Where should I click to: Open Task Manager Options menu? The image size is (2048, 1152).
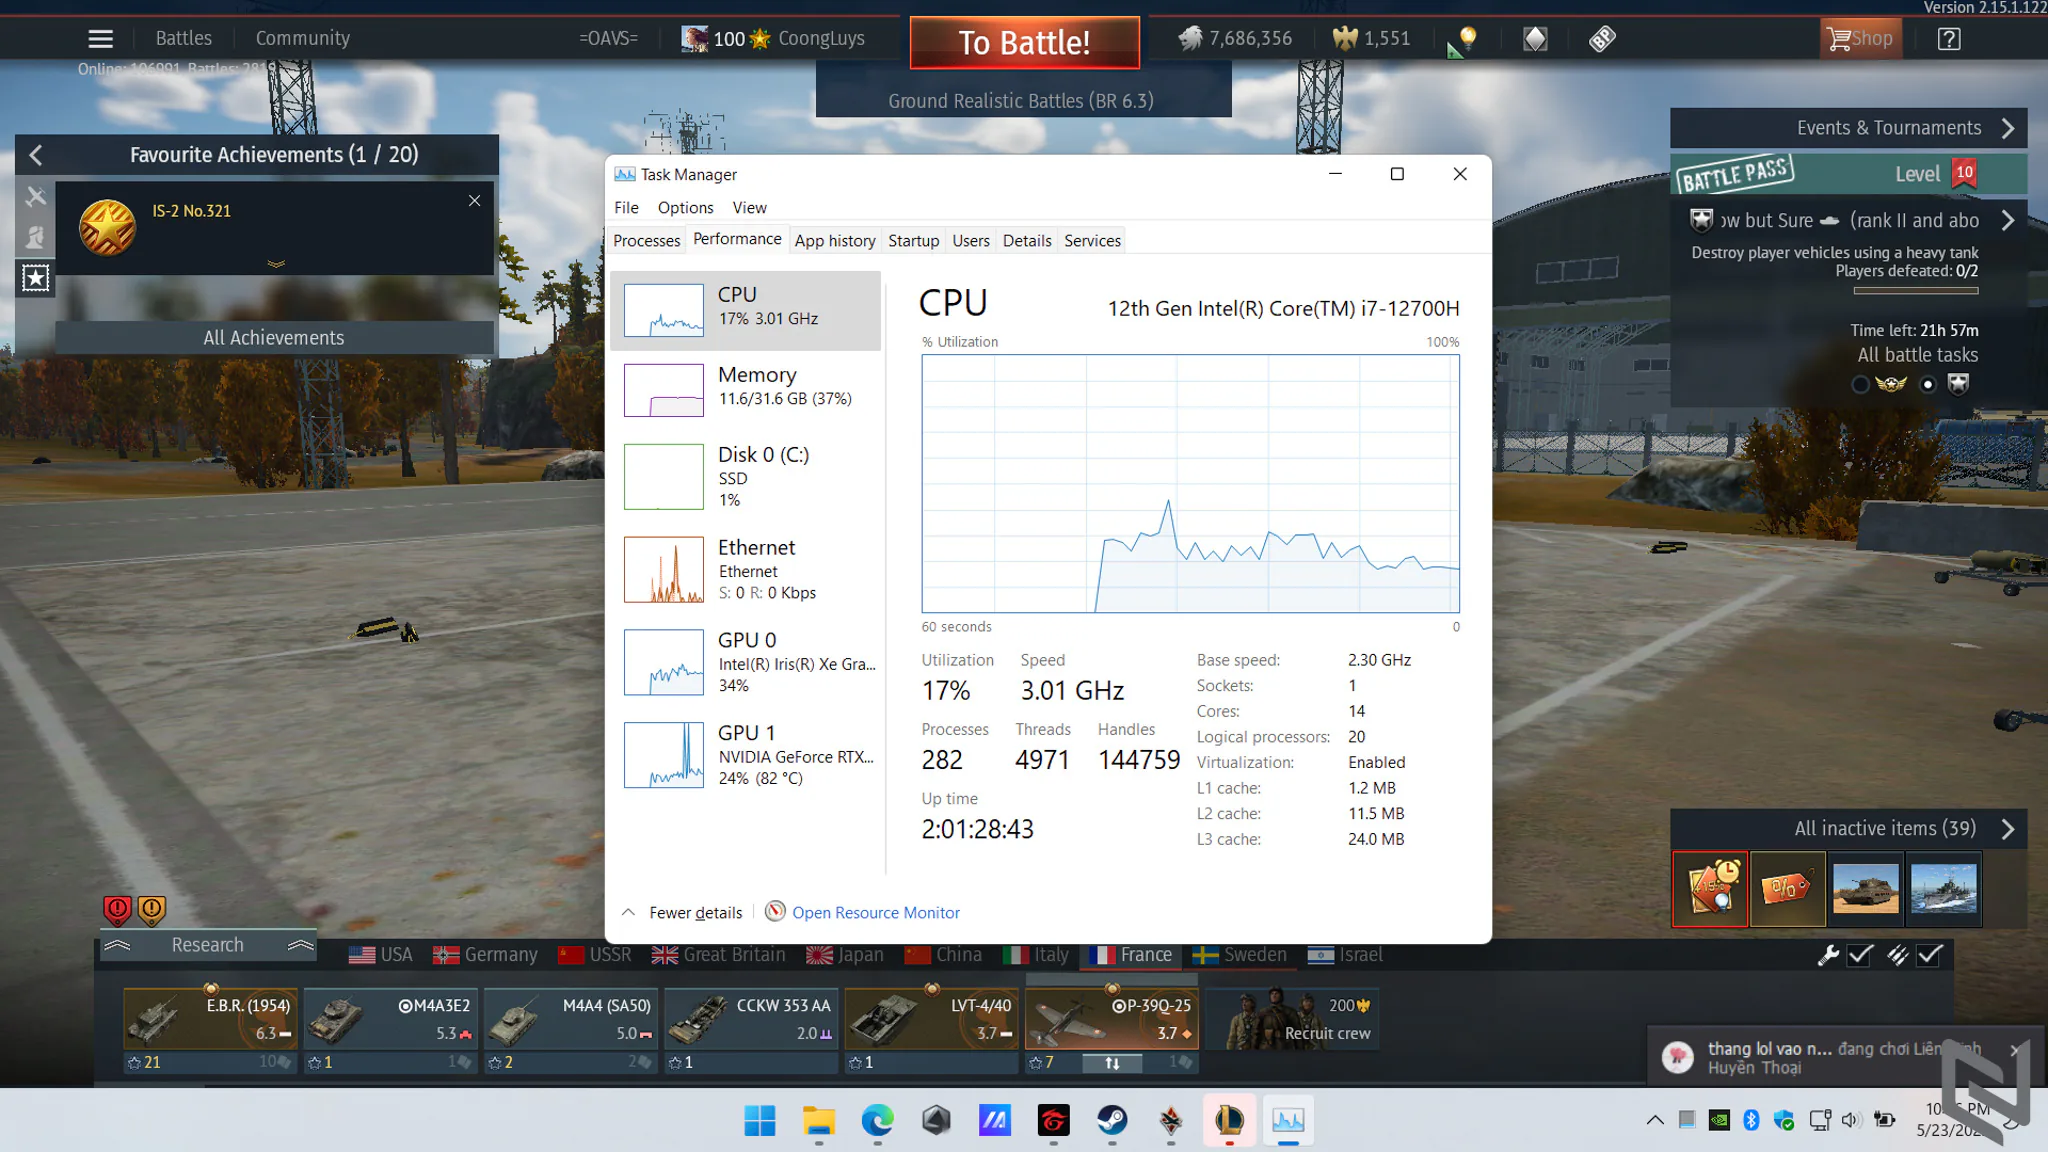pos(685,208)
